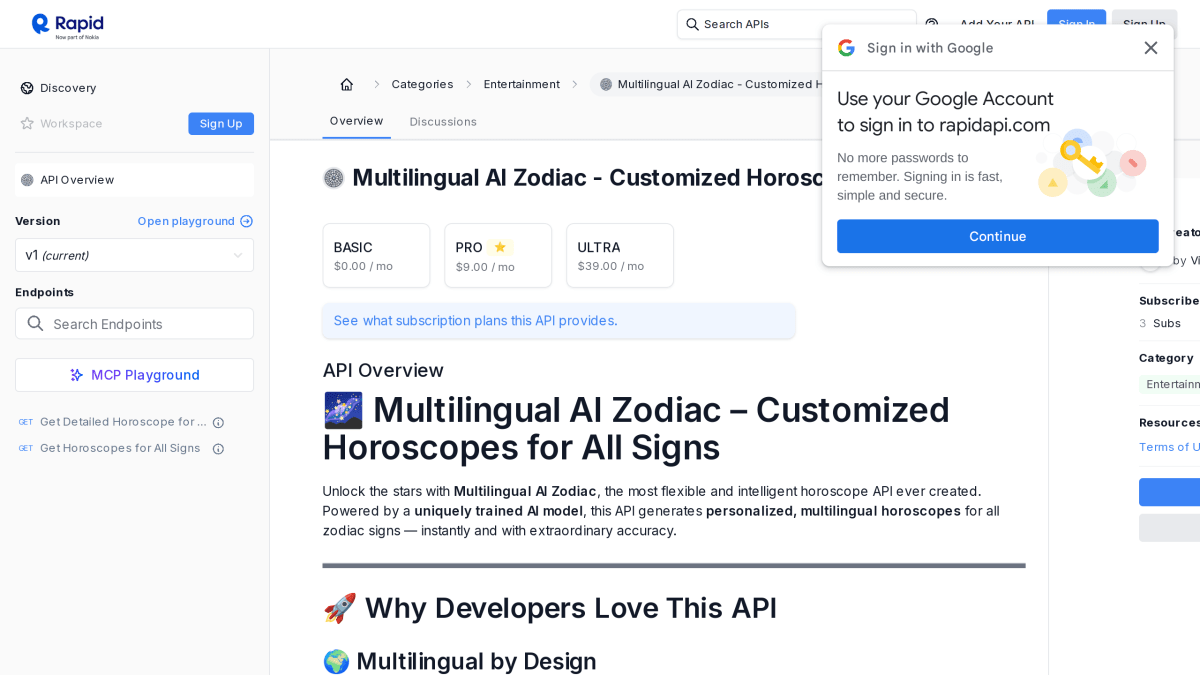Click the Search APIs input field
Image resolution: width=1200 pixels, height=675 pixels.
click(x=796, y=24)
